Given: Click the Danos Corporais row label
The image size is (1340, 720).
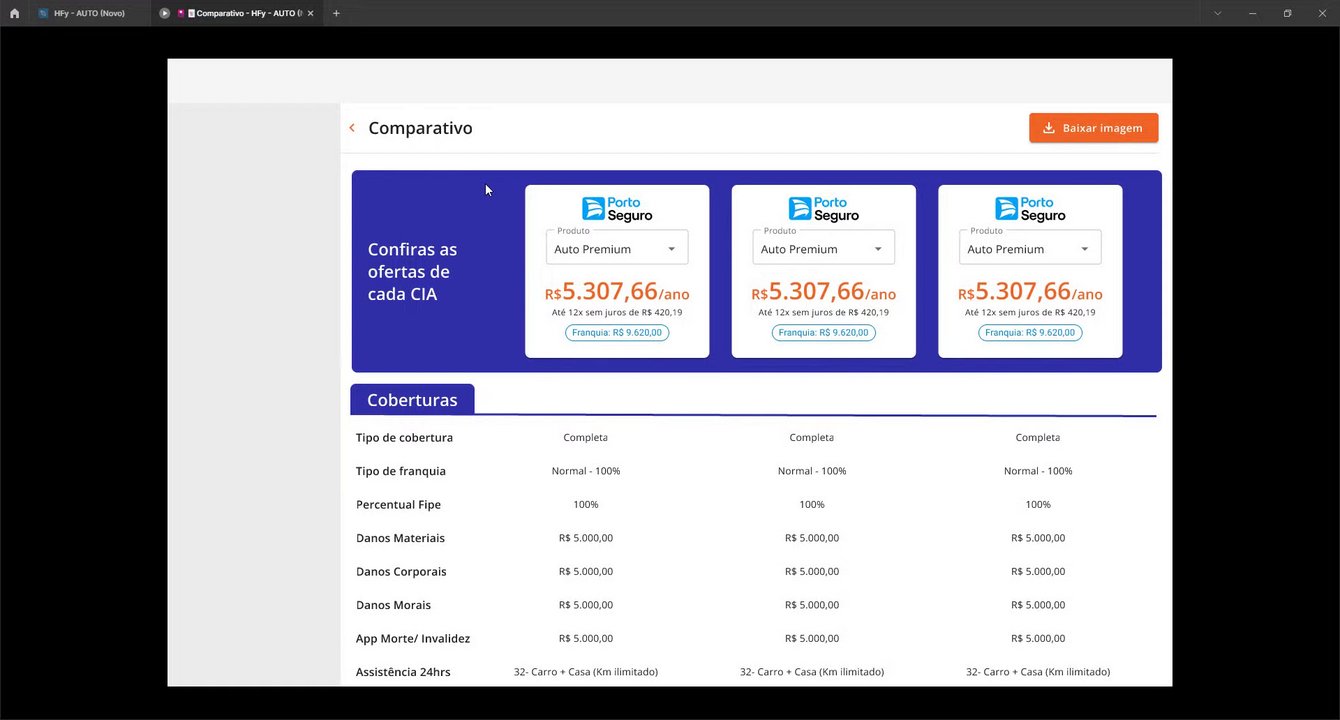Looking at the screenshot, I should click(401, 572).
